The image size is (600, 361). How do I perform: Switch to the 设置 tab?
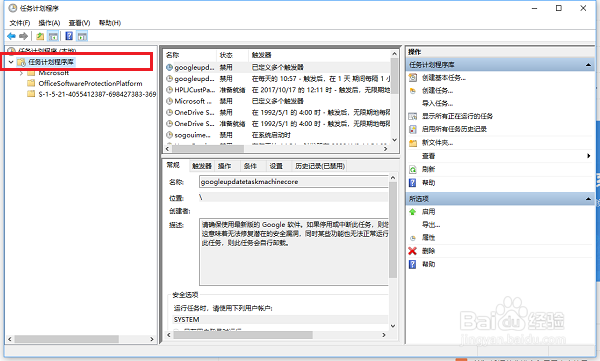276,166
